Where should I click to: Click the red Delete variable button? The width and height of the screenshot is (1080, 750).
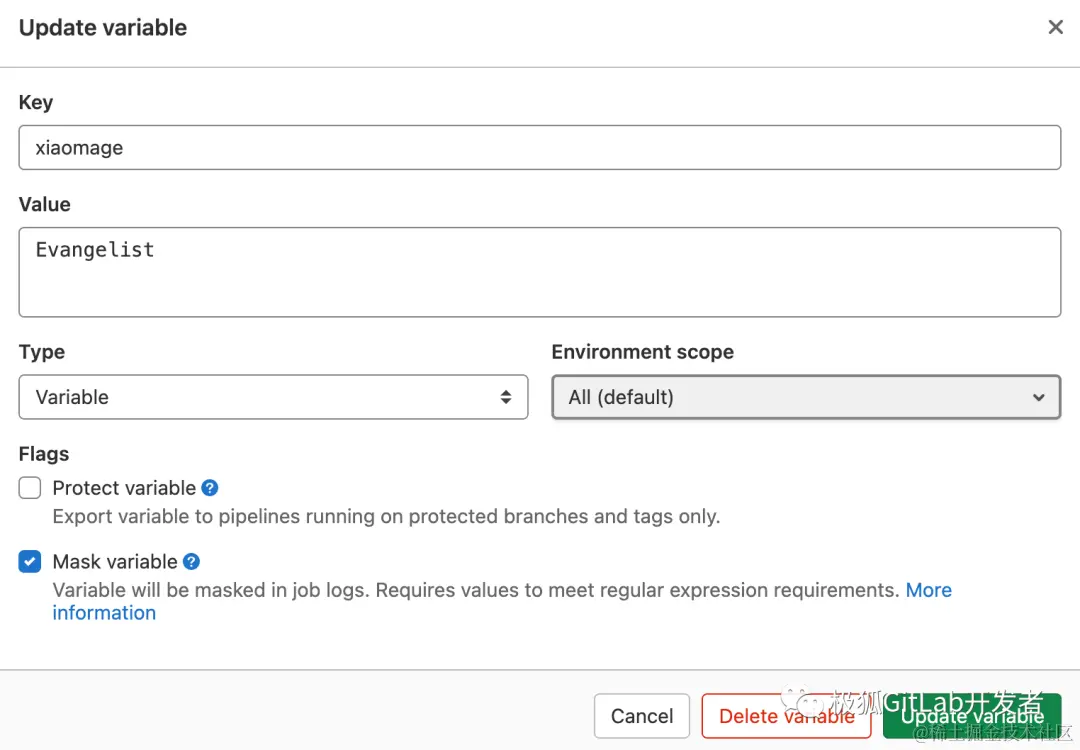(x=786, y=716)
